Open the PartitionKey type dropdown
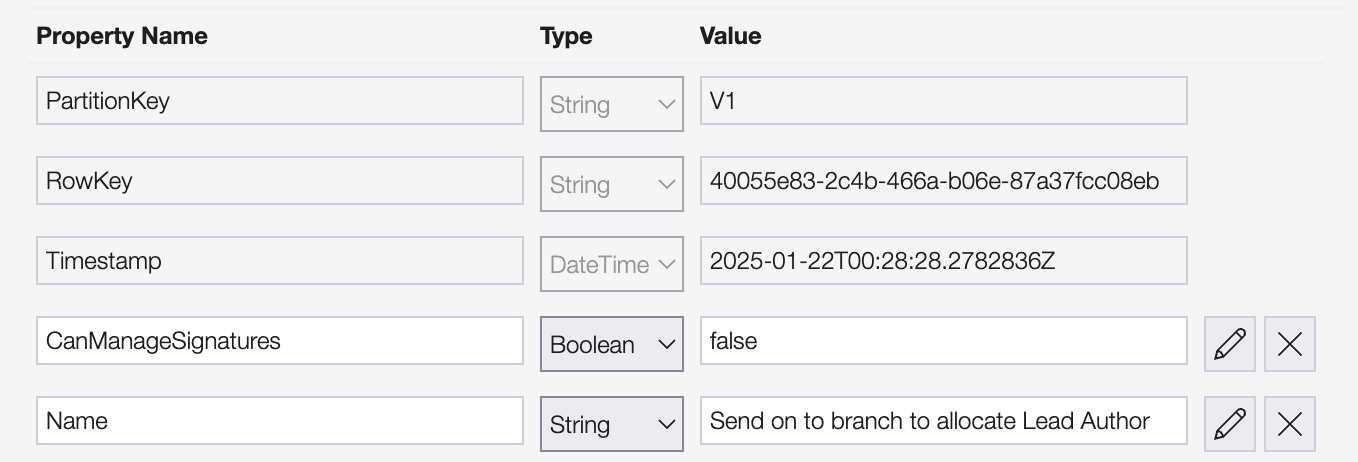The image size is (1358, 462). [x=611, y=104]
